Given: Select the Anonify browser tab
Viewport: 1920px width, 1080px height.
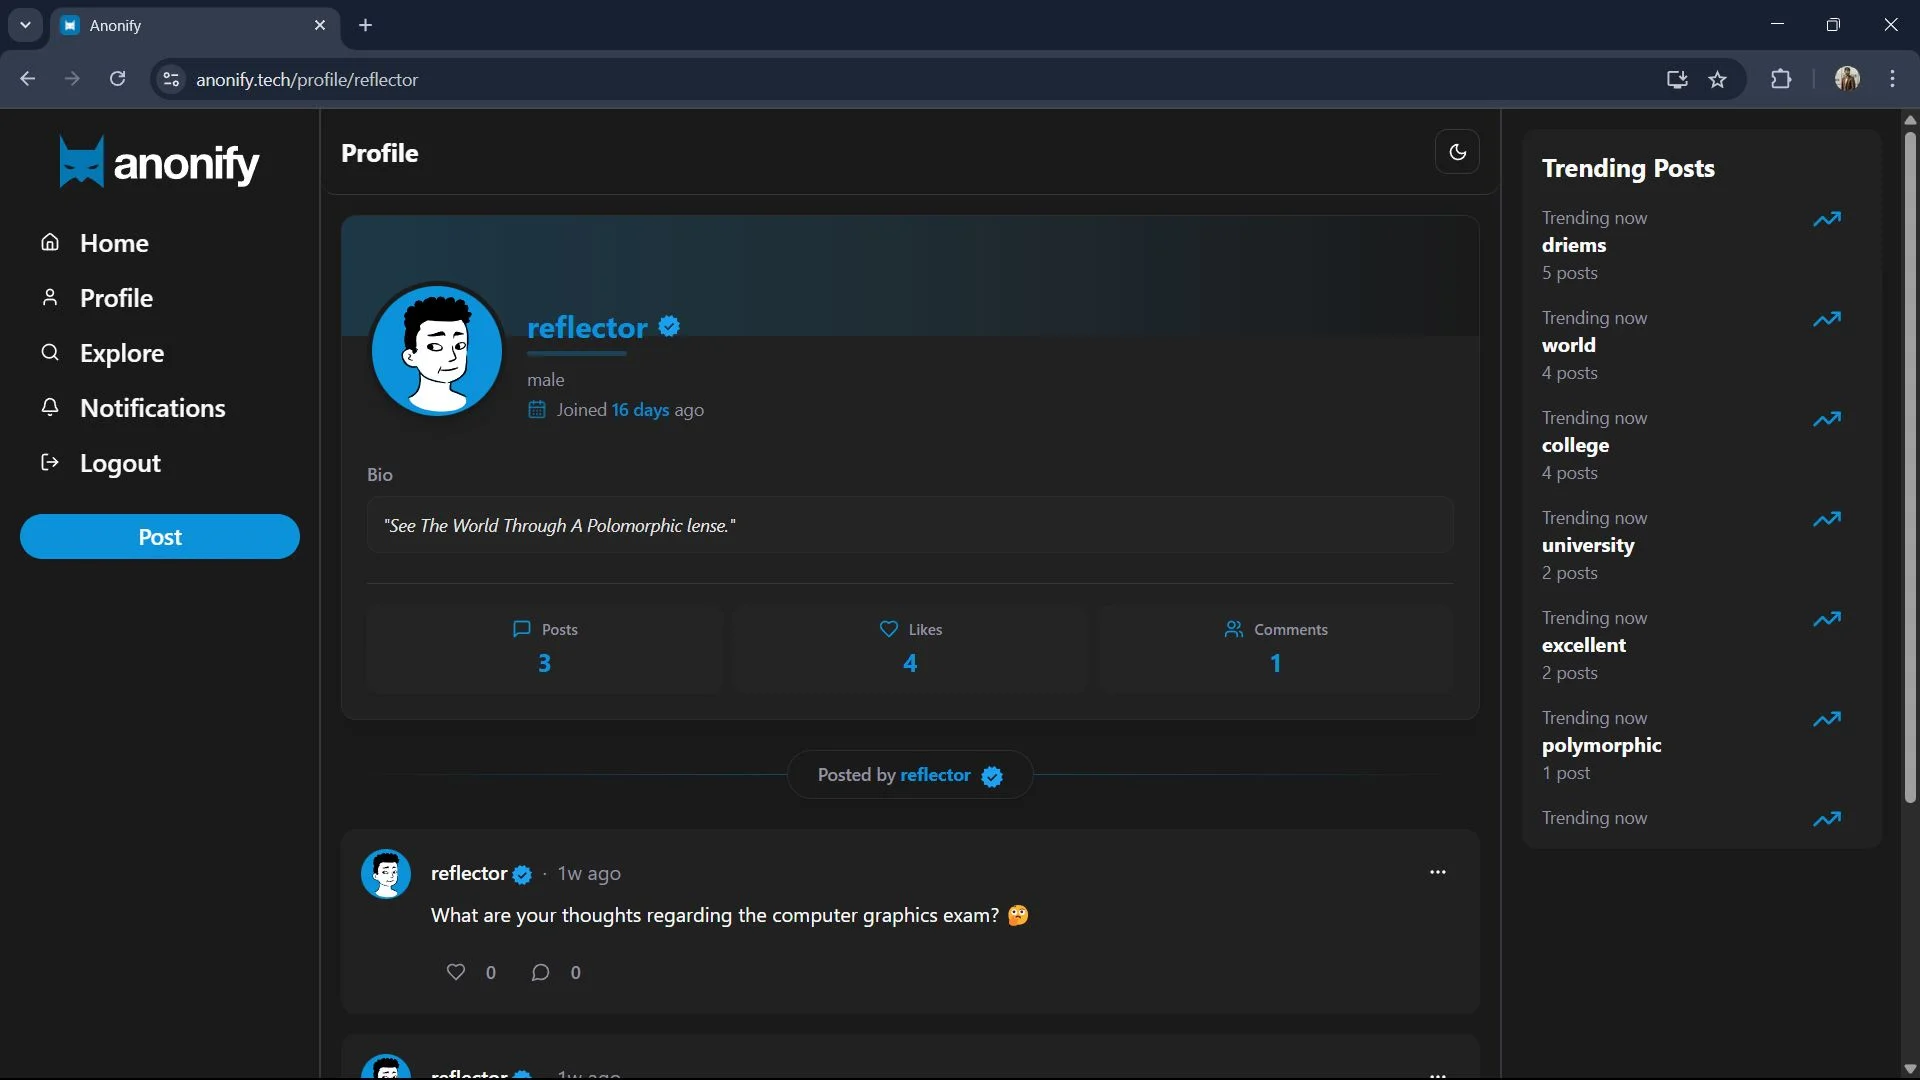Looking at the screenshot, I should tap(195, 25).
